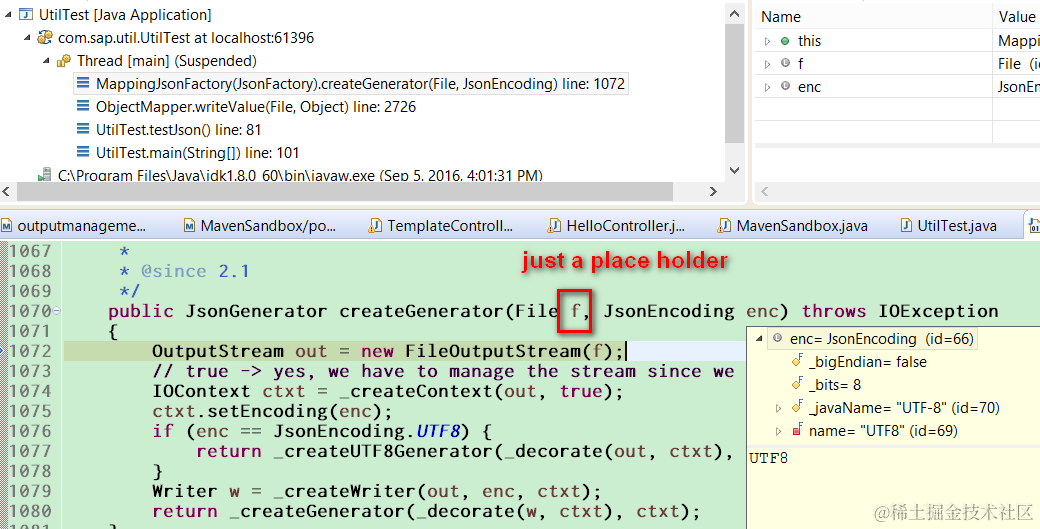1040x529 pixels.
Task: Collapse the UtilTest Java Application node
Action: coord(8,15)
